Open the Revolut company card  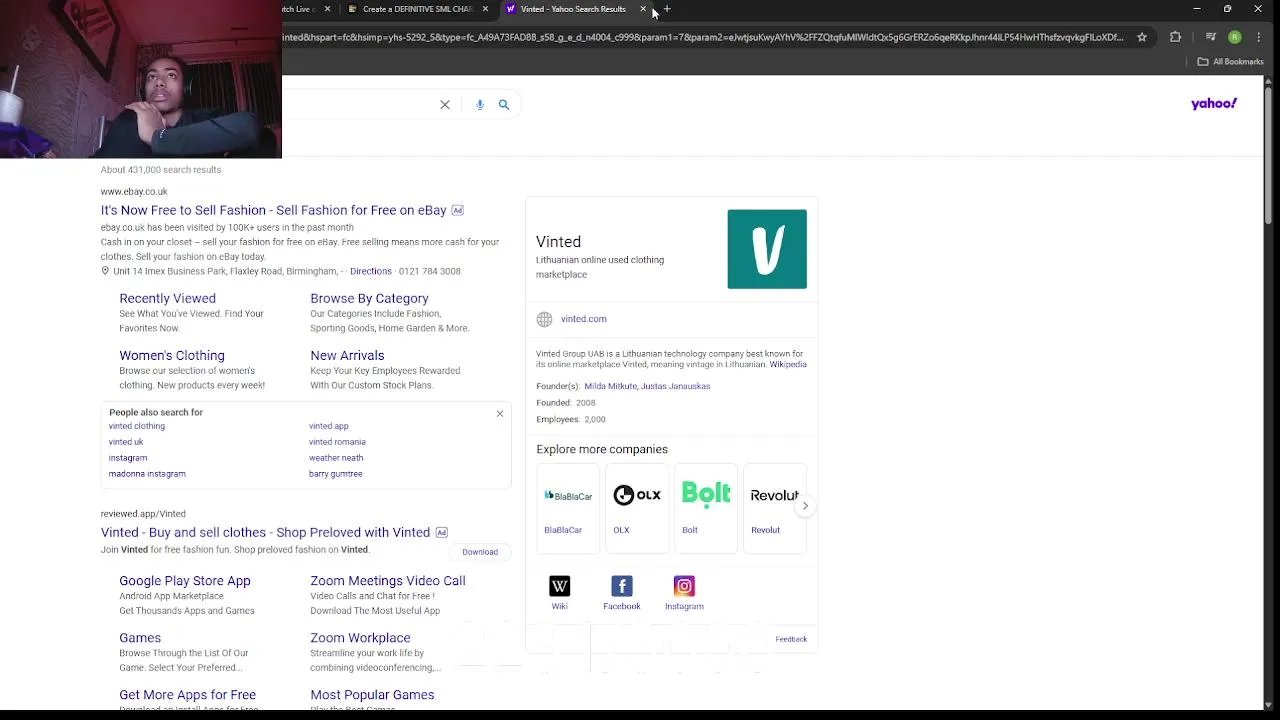[775, 508]
